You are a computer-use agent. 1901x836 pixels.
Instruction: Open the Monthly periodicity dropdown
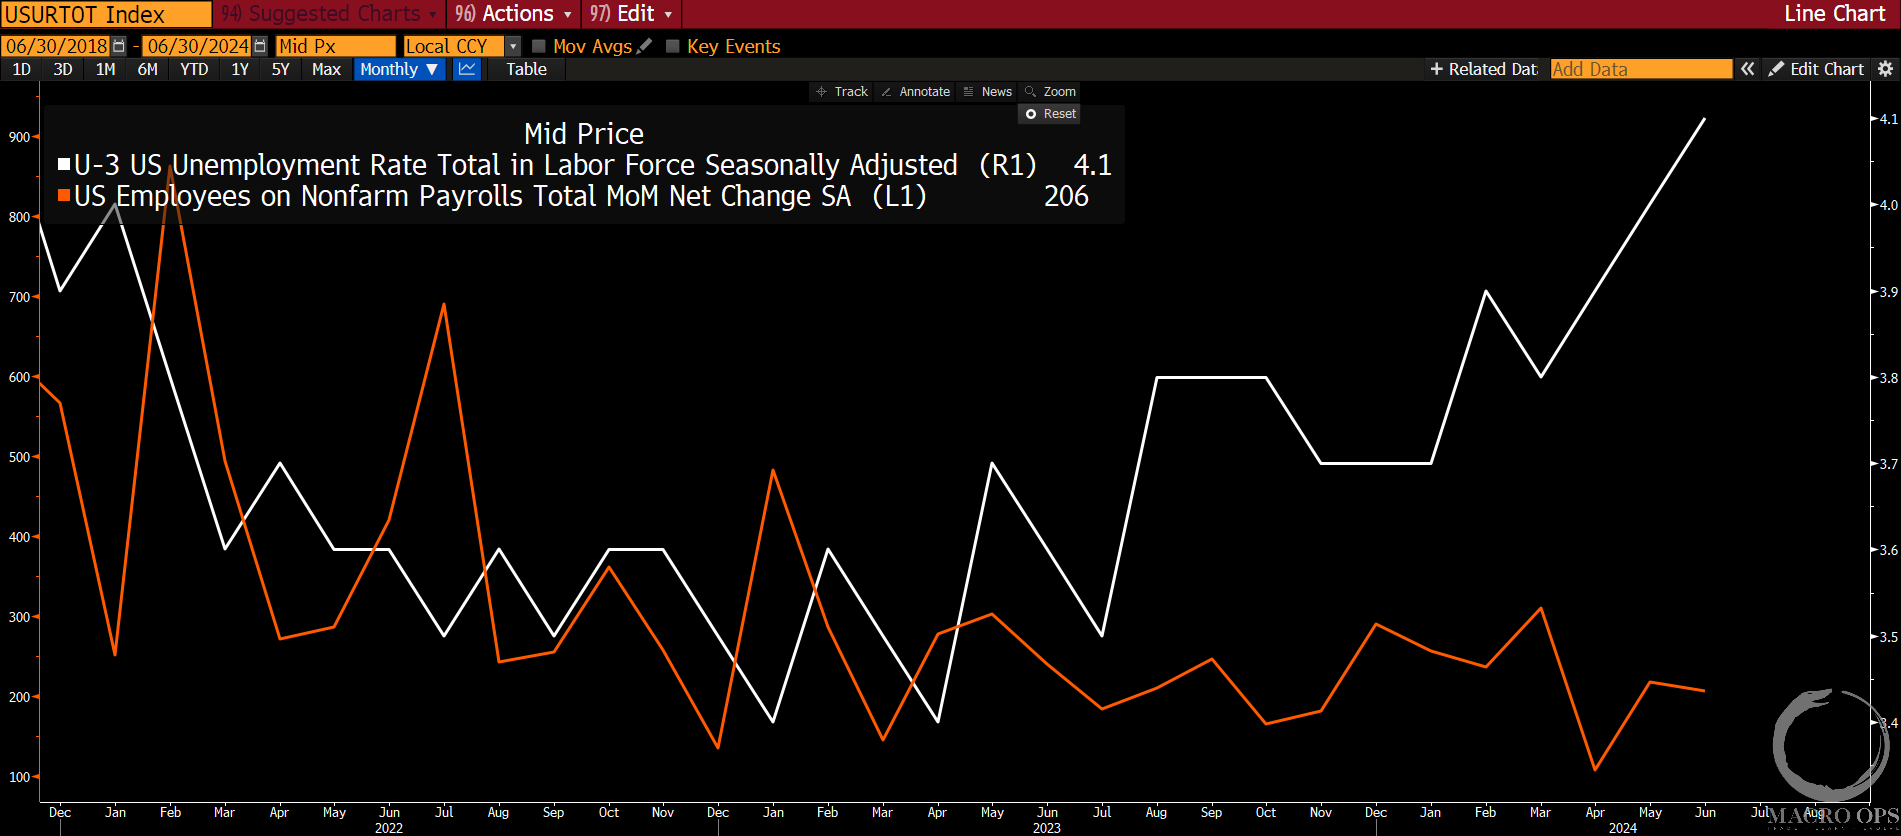[x=399, y=69]
